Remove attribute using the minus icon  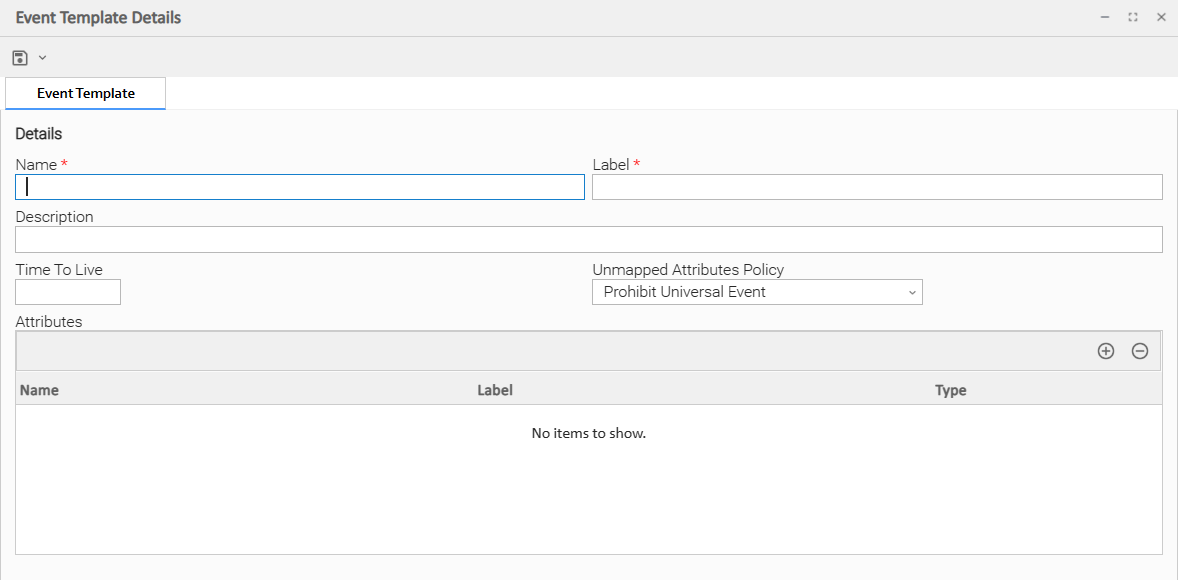tap(1139, 351)
